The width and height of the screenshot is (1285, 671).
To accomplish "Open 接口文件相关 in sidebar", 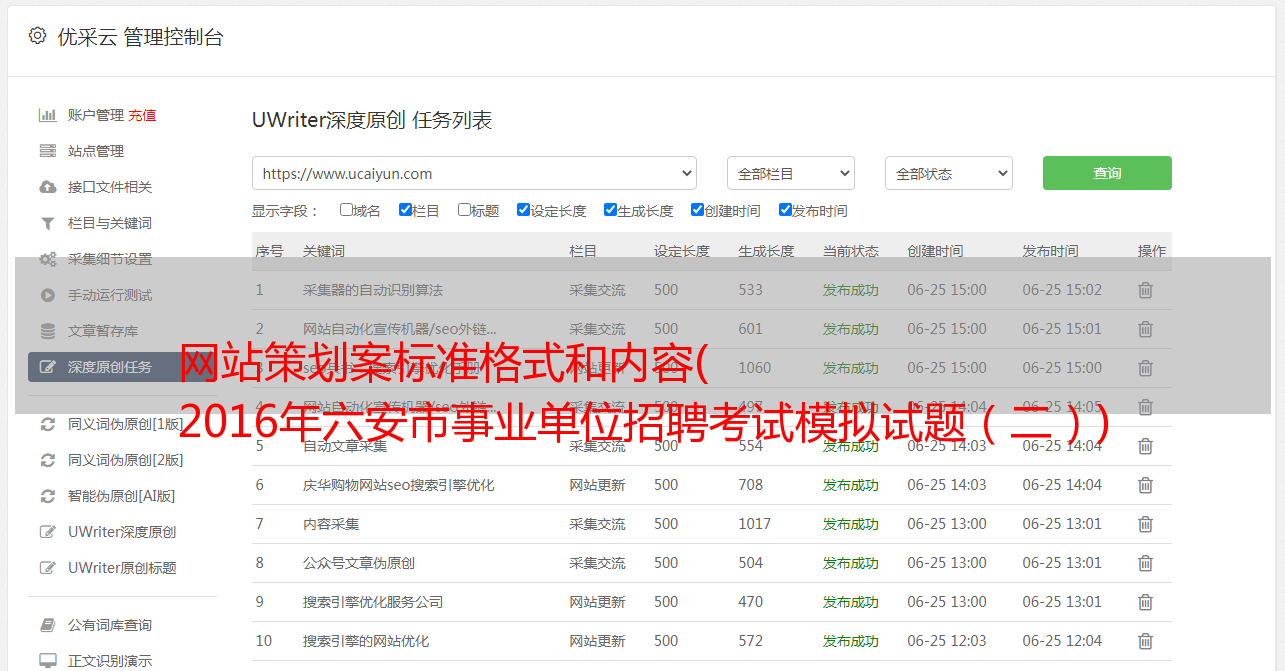I will click(110, 187).
